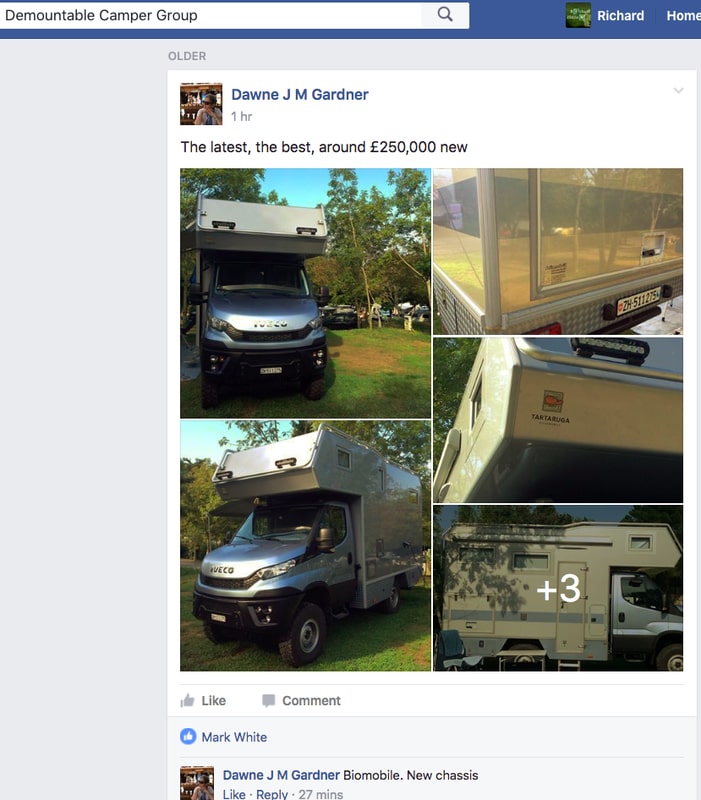The width and height of the screenshot is (701, 800).
Task: Go to Home in the top bar
Action: [683, 16]
